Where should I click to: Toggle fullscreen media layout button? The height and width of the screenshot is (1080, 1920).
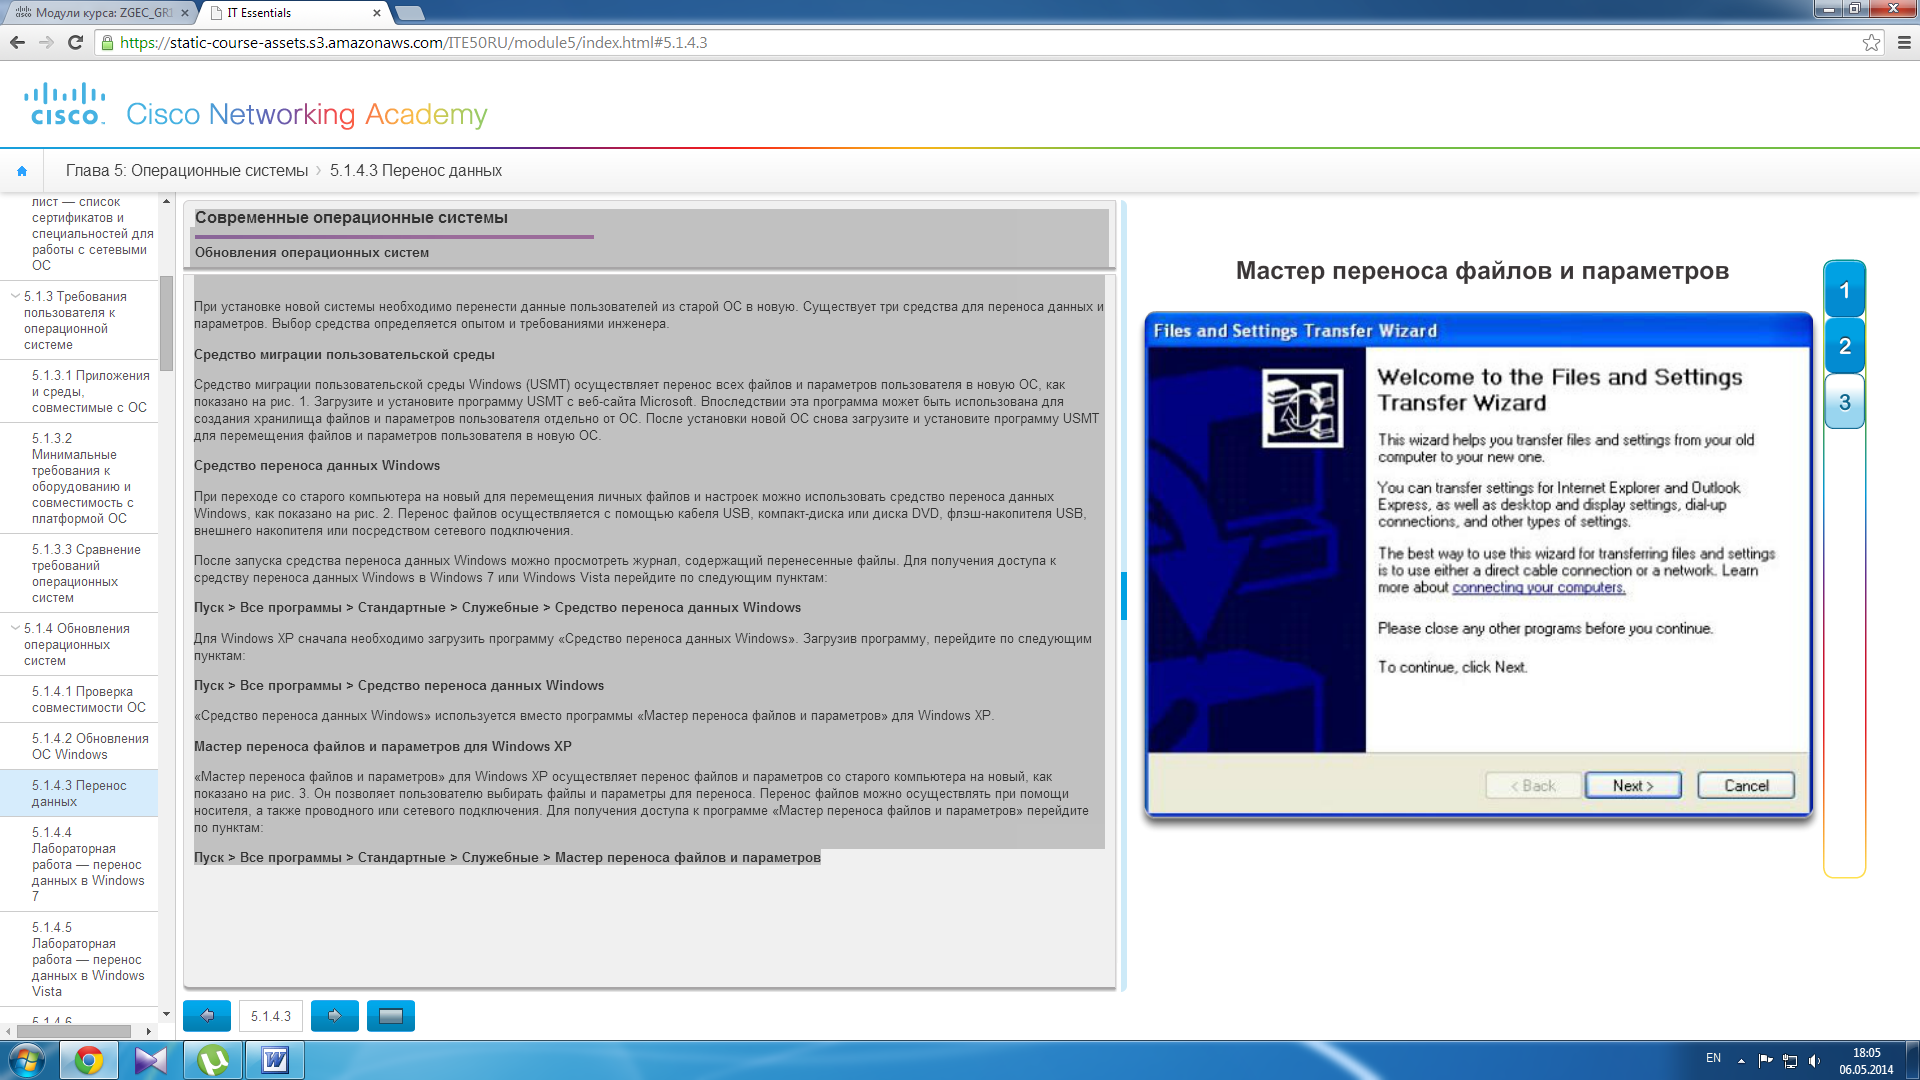tap(391, 1016)
